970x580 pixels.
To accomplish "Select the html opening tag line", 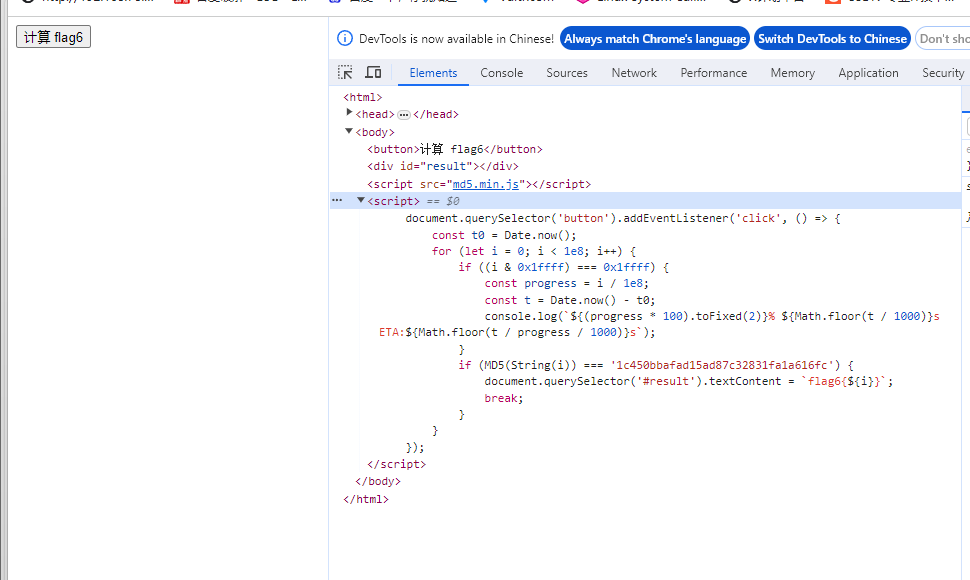I will click(363, 97).
